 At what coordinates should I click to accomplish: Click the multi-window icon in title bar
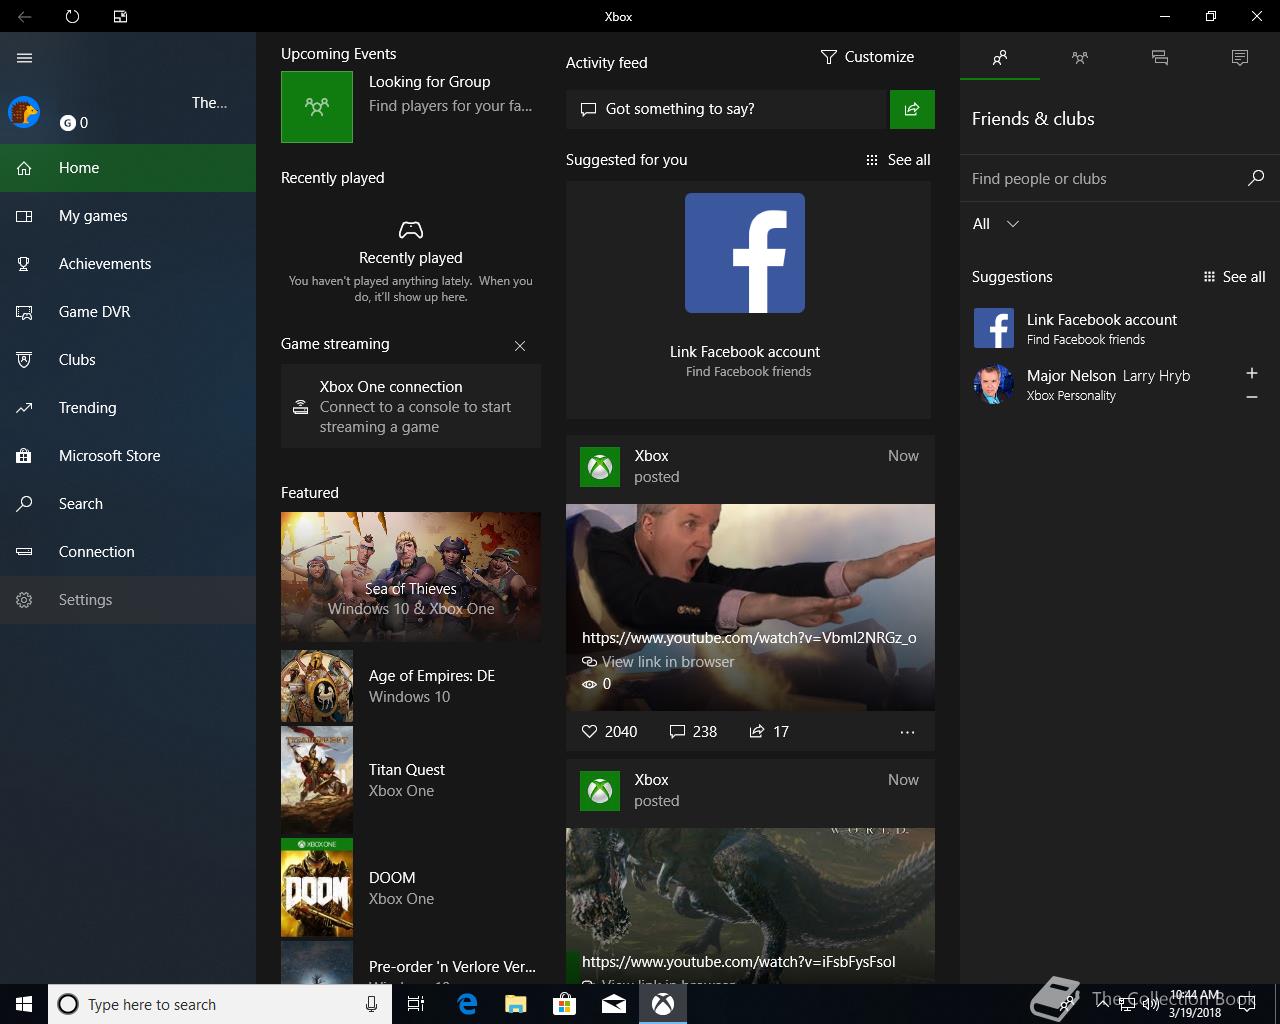coord(120,16)
